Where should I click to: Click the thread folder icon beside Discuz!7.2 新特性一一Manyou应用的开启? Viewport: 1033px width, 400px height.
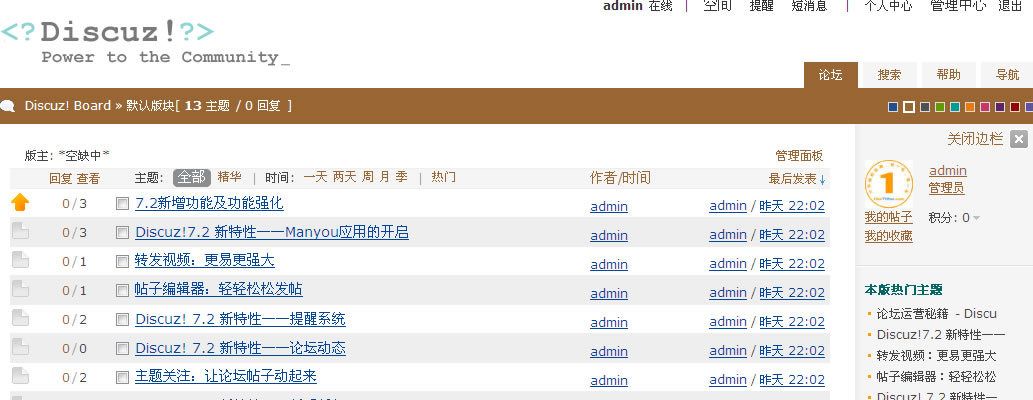tap(20, 231)
